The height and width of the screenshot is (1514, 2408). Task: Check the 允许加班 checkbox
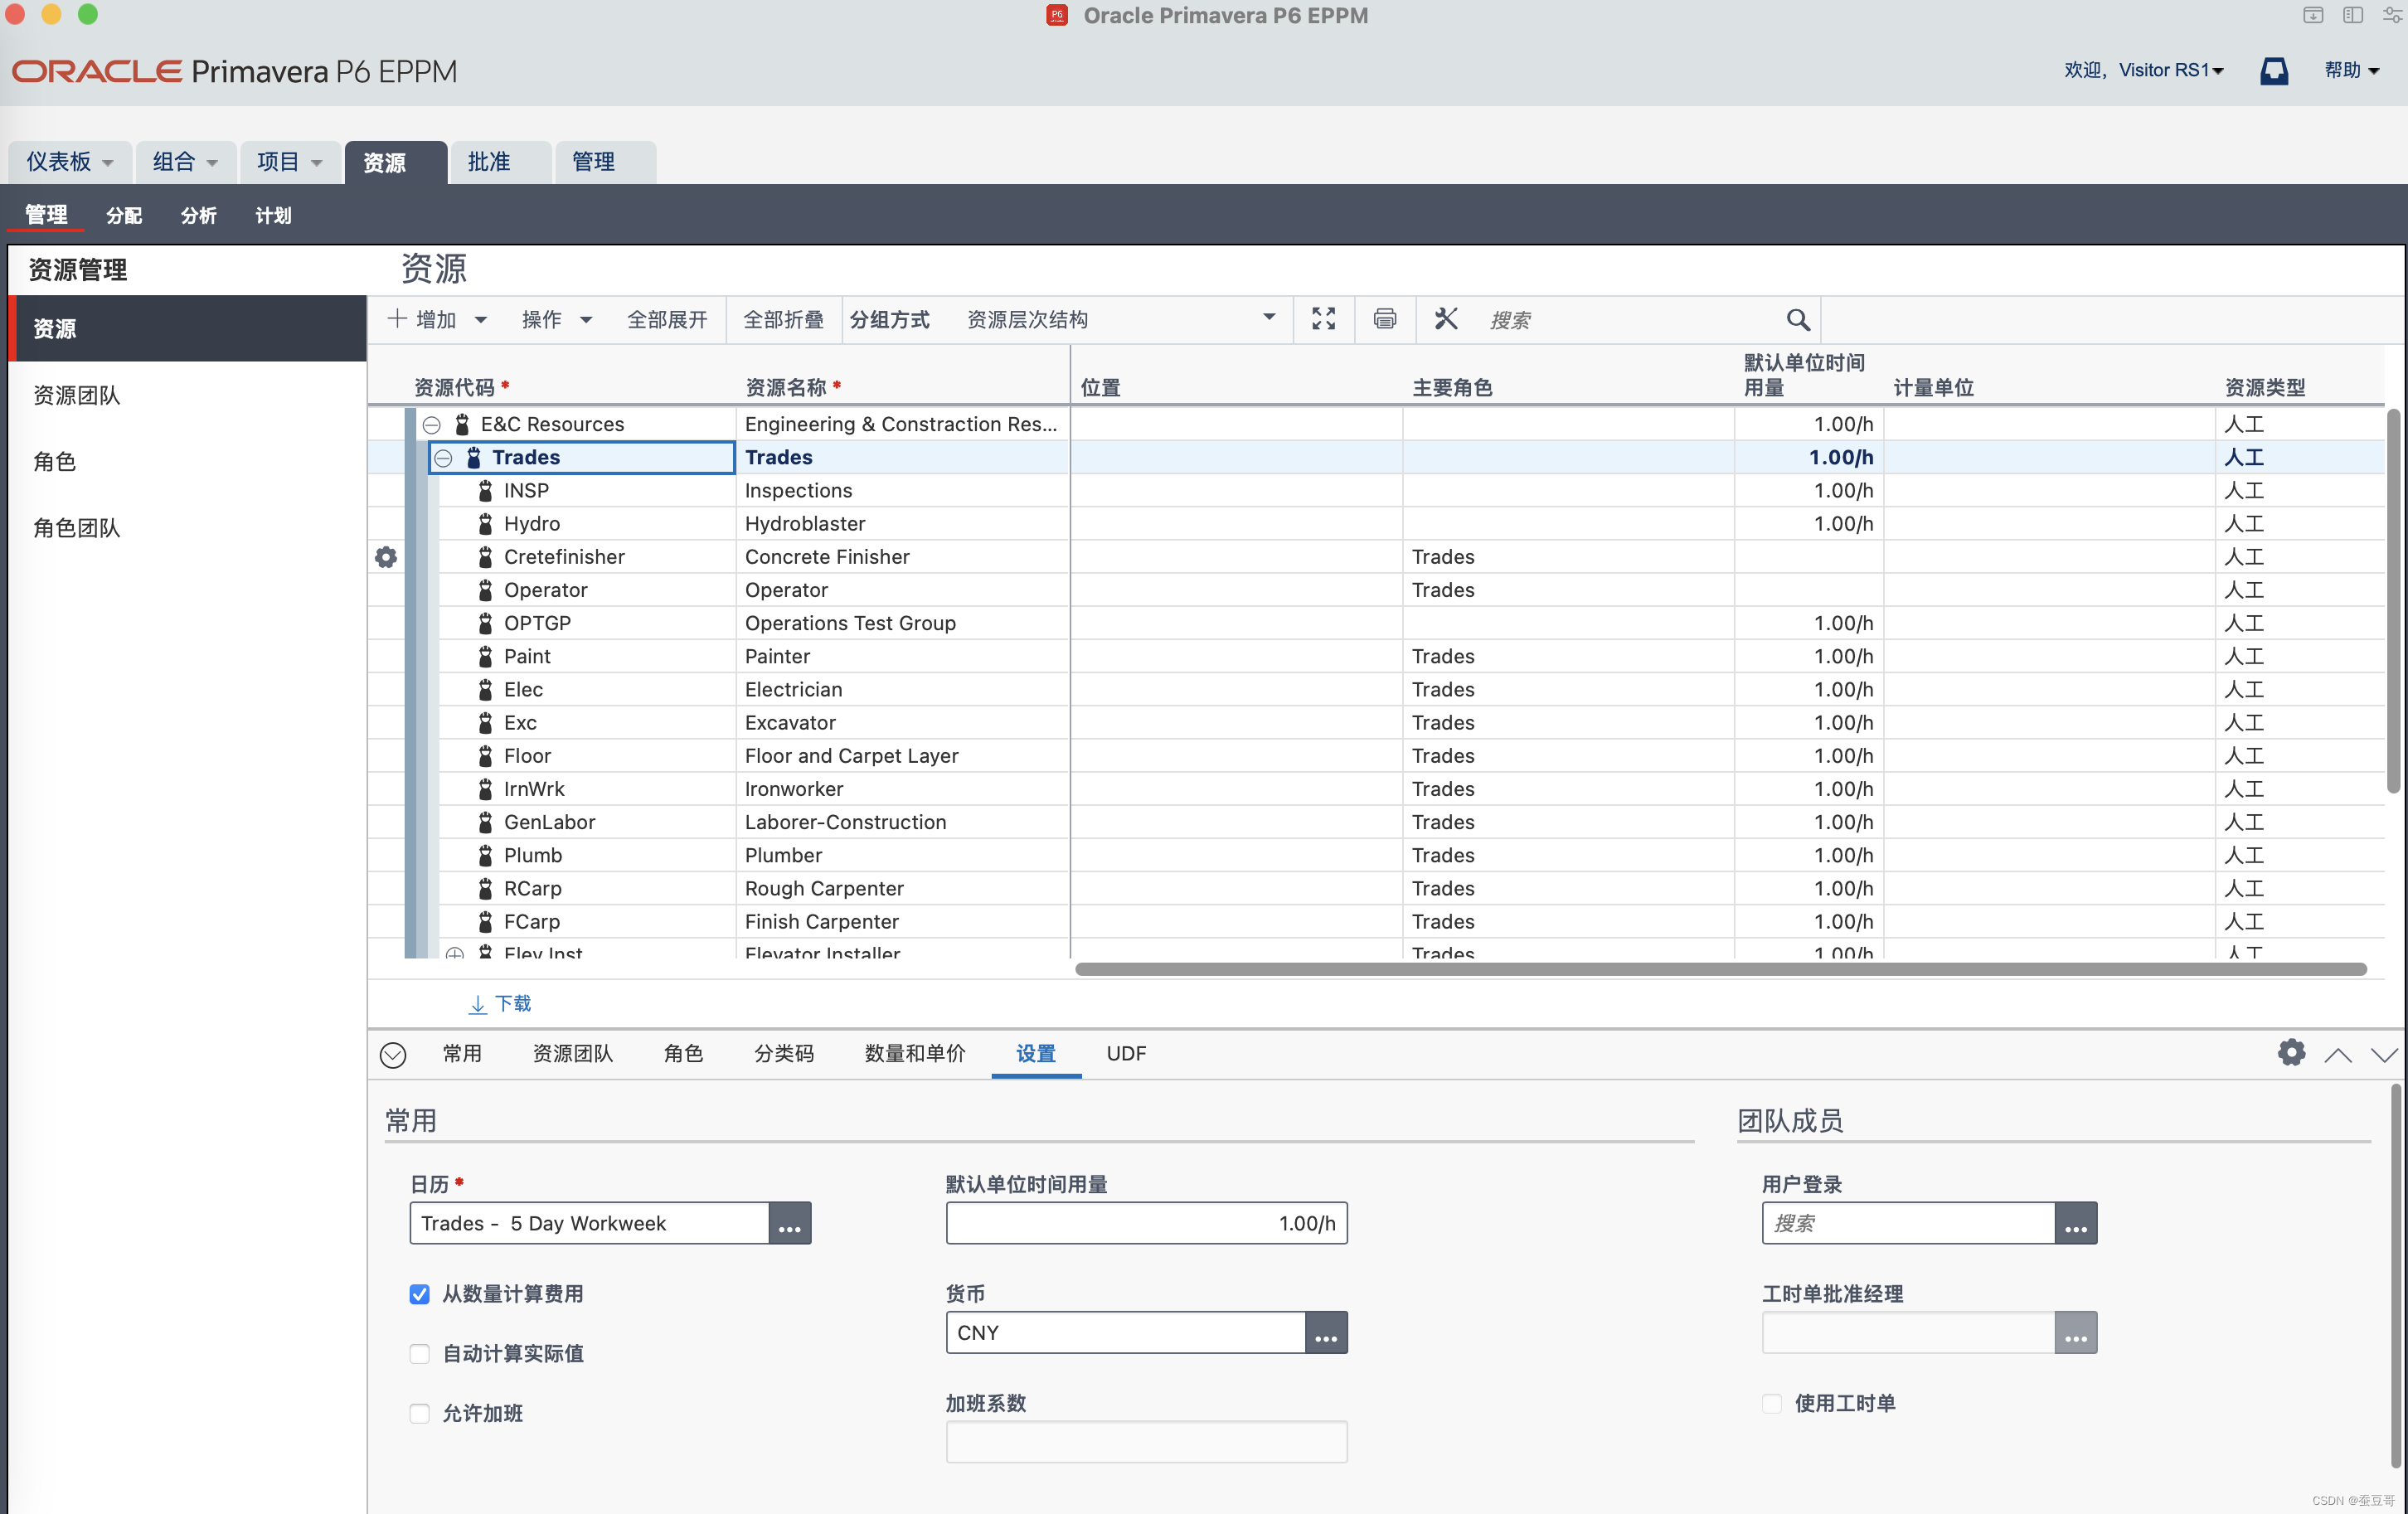pyautogui.click(x=419, y=1413)
